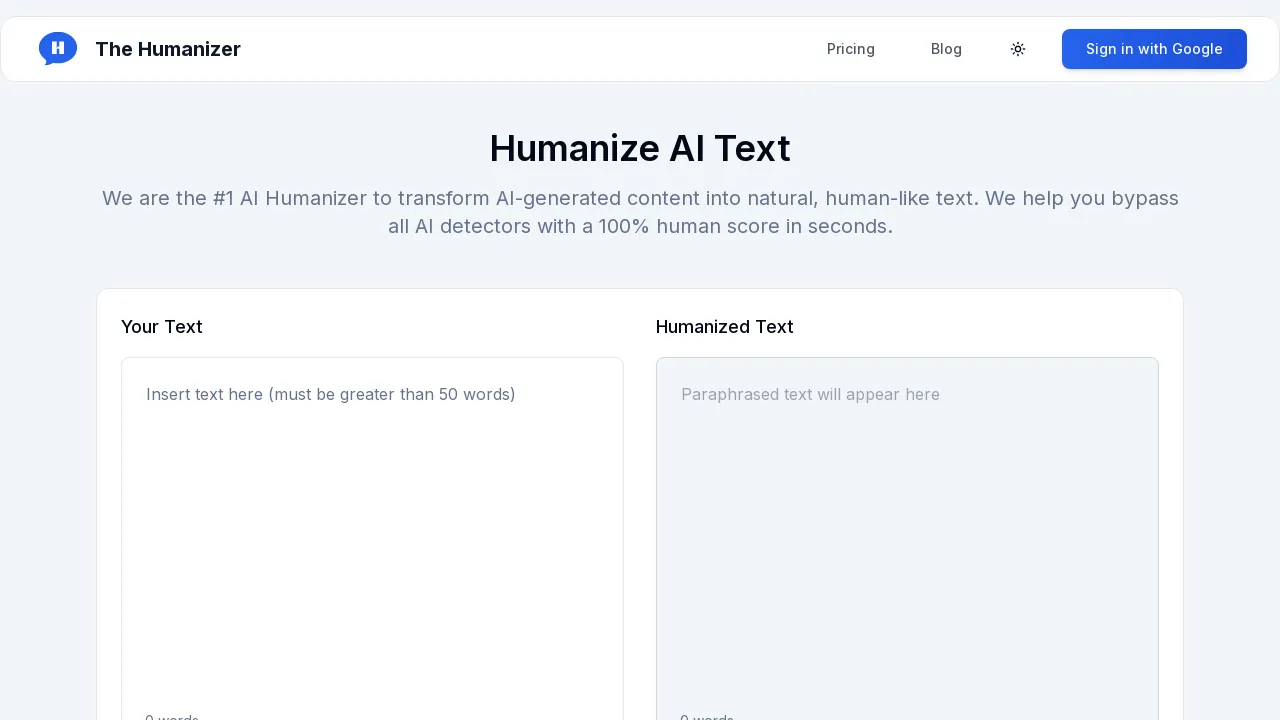Click the Pricing navigation link
Viewport: 1280px width, 720px height.
tap(851, 49)
